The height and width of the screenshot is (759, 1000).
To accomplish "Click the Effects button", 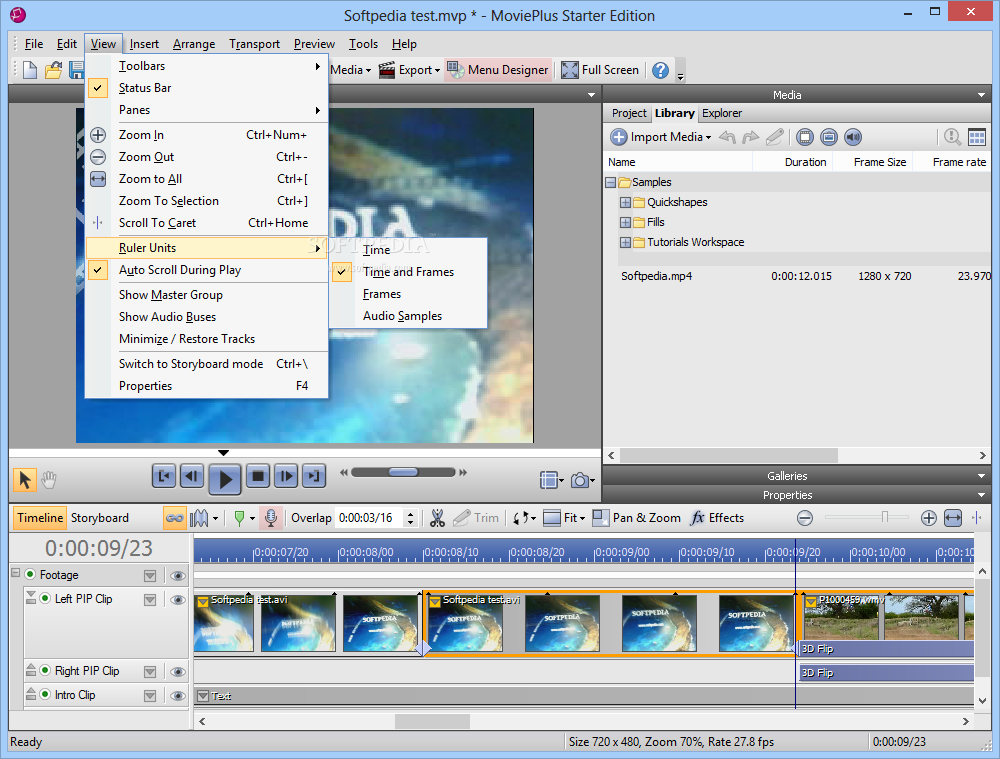I will tap(717, 518).
